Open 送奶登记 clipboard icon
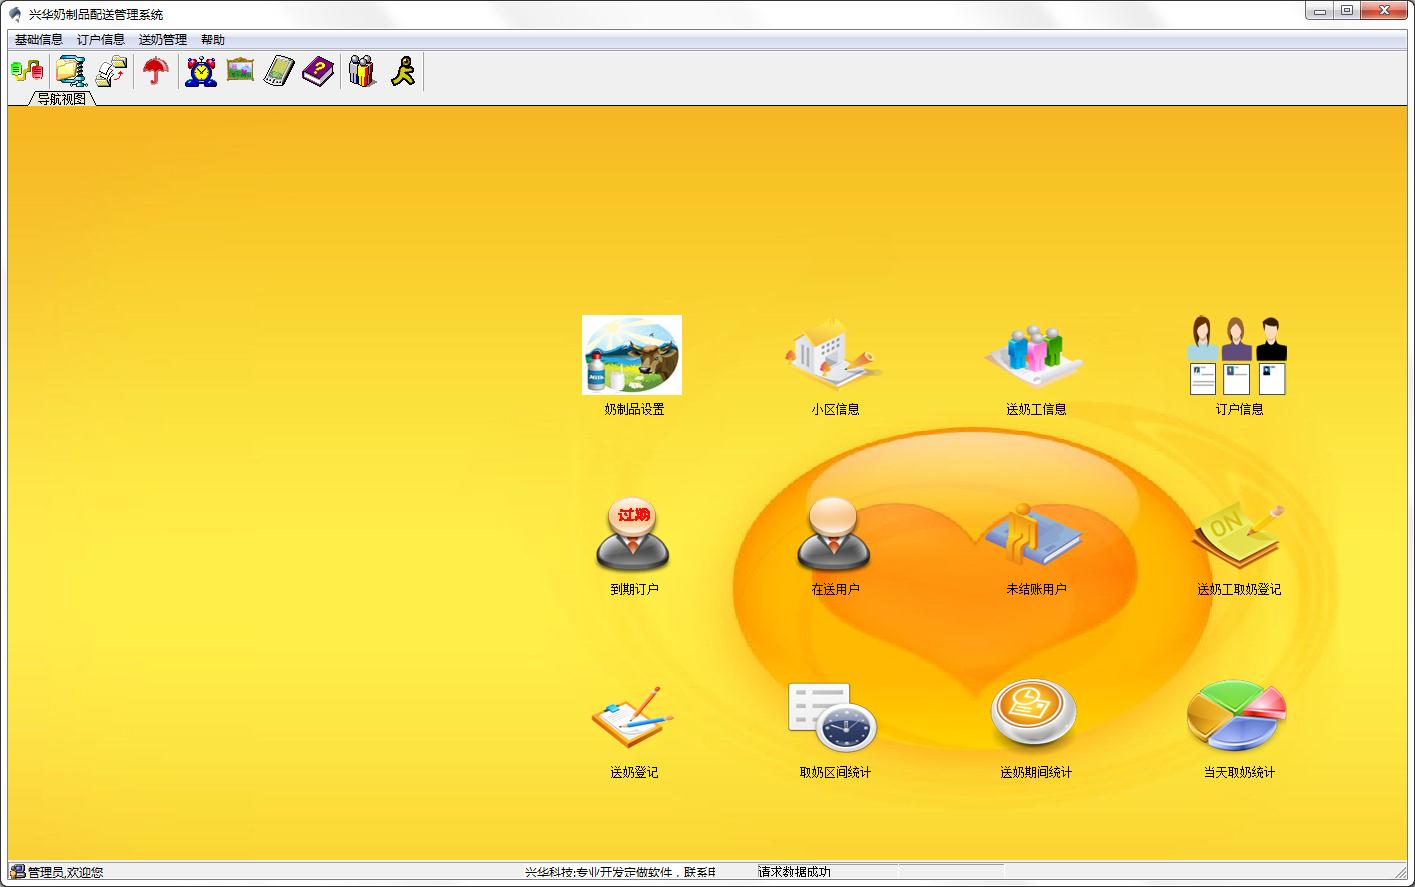The width and height of the screenshot is (1415, 887). (x=633, y=717)
